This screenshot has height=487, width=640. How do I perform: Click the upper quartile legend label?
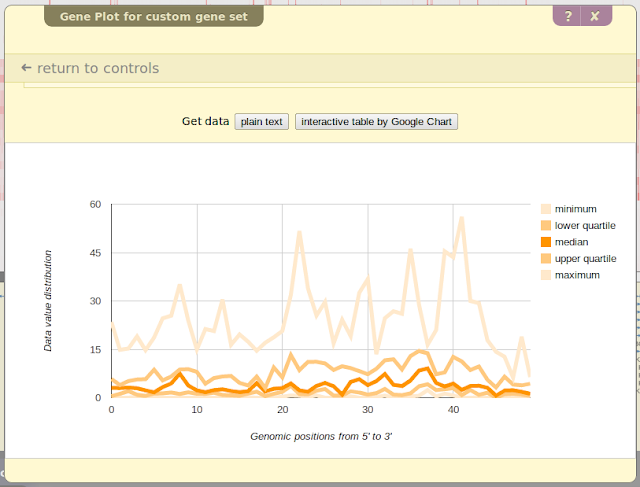tap(586, 258)
